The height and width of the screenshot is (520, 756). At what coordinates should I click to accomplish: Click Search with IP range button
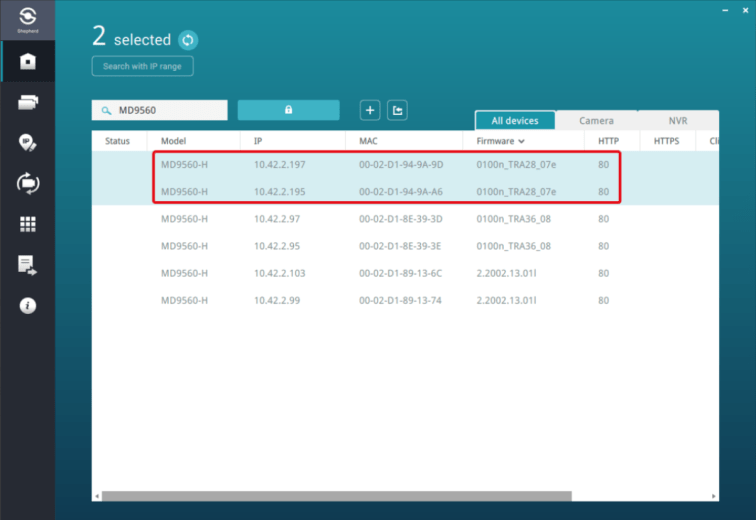(x=142, y=66)
